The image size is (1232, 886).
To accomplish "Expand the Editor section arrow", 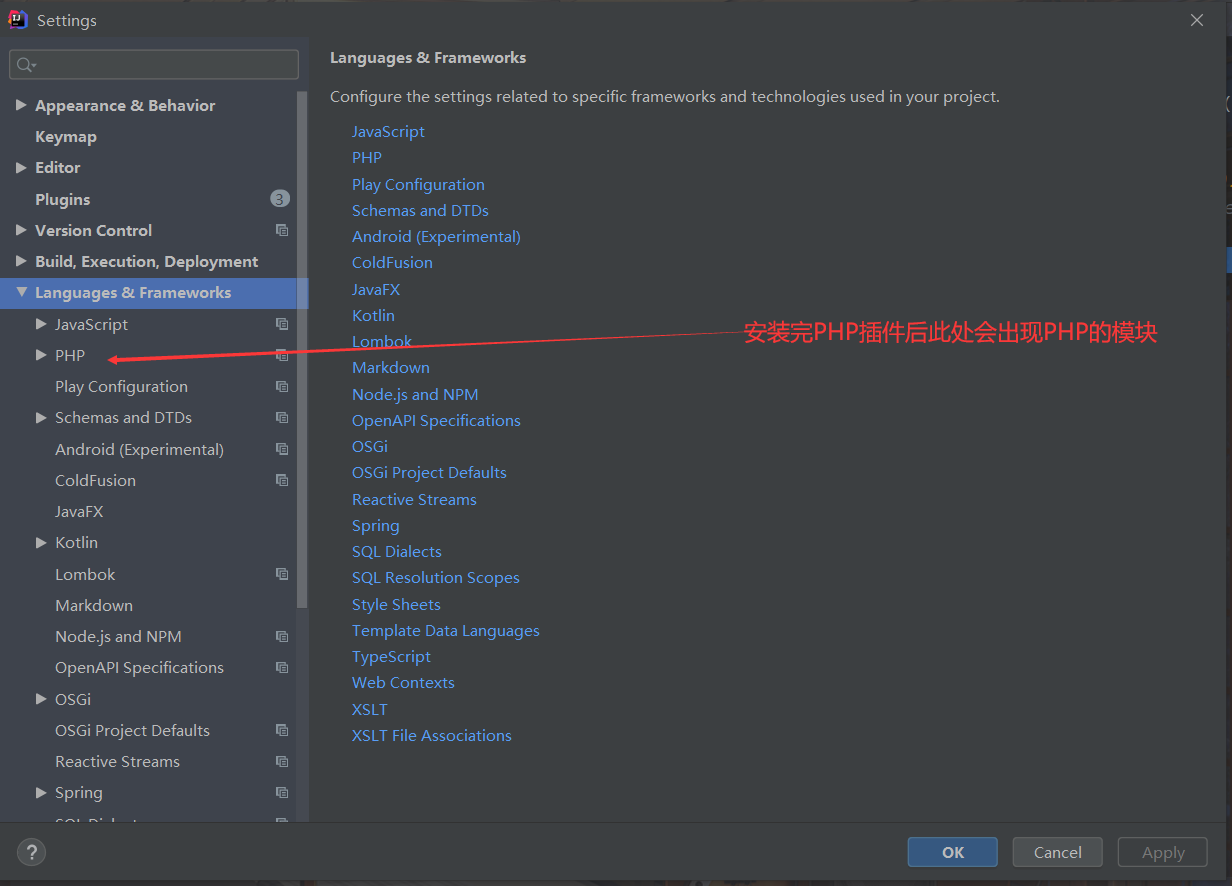I will point(21,167).
